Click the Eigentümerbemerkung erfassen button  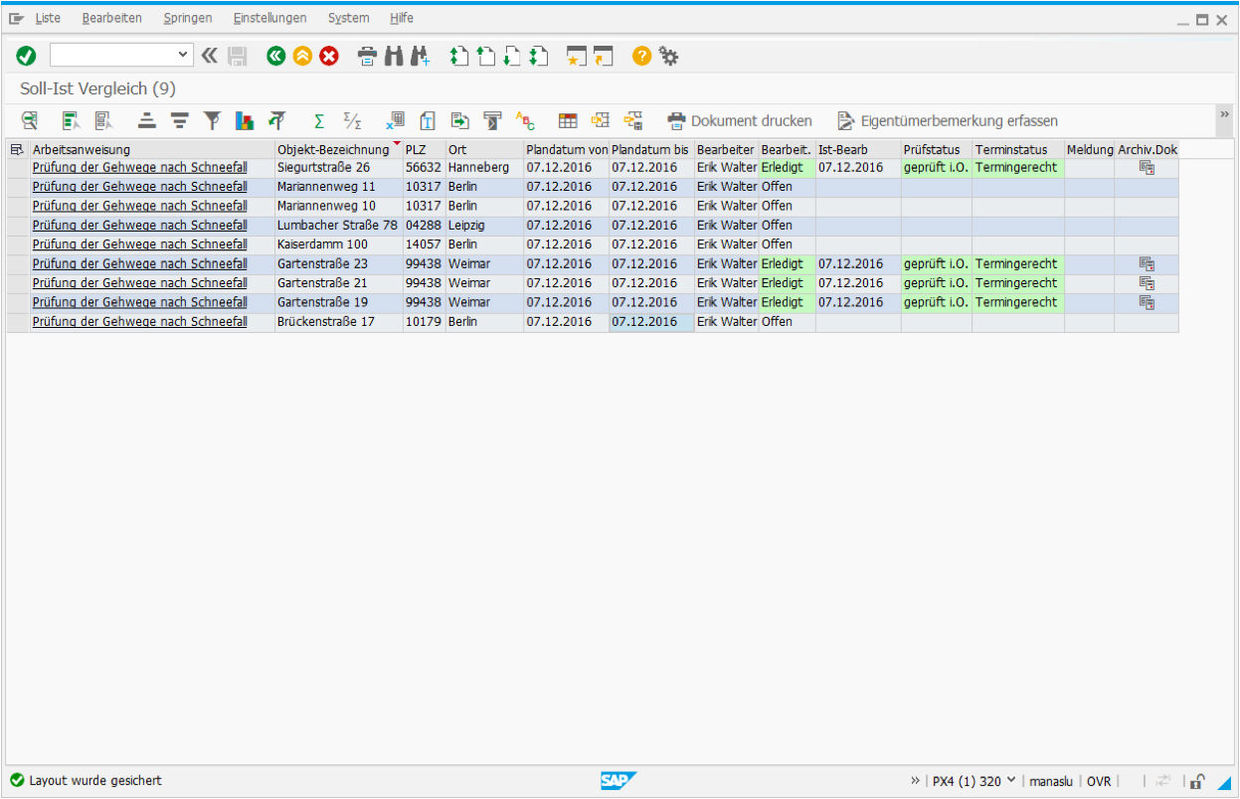click(947, 121)
